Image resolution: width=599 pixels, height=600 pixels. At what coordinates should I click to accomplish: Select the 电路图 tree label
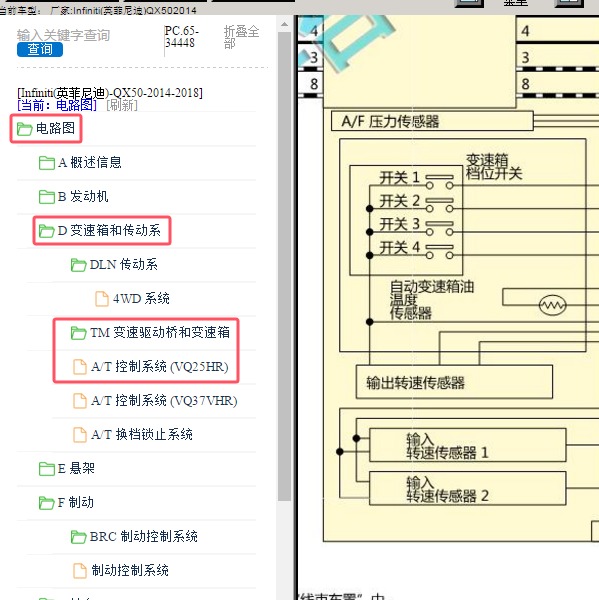(55, 128)
